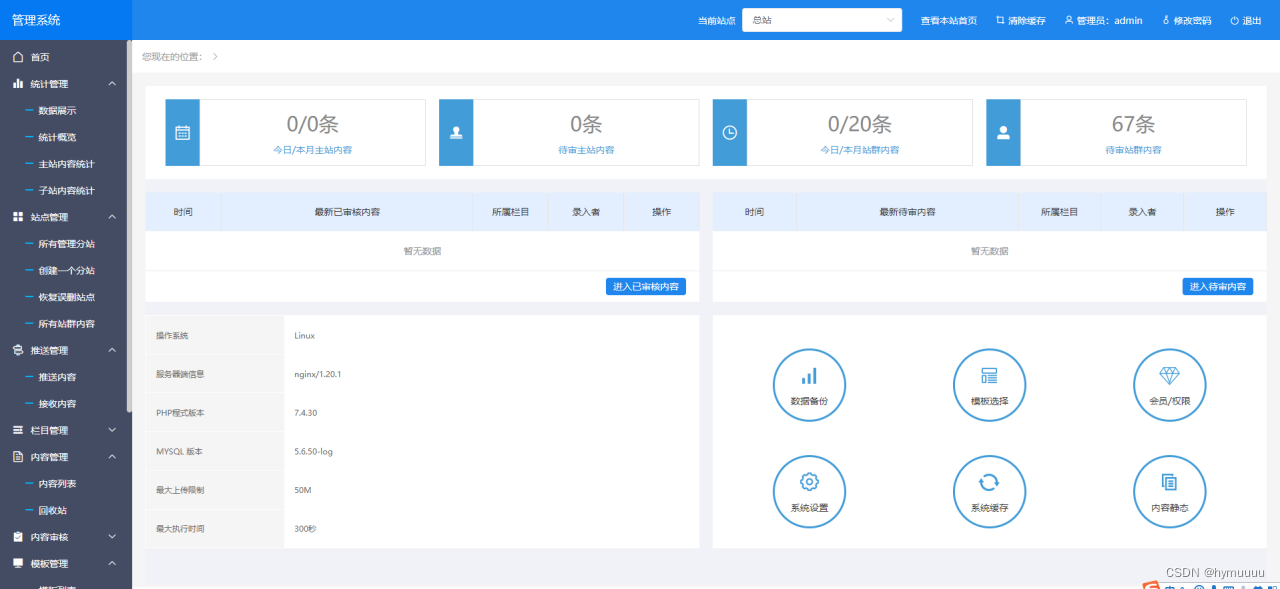Open 所有管理分站 in the sidebar
Viewport: 1280px width, 589px height.
66,244
